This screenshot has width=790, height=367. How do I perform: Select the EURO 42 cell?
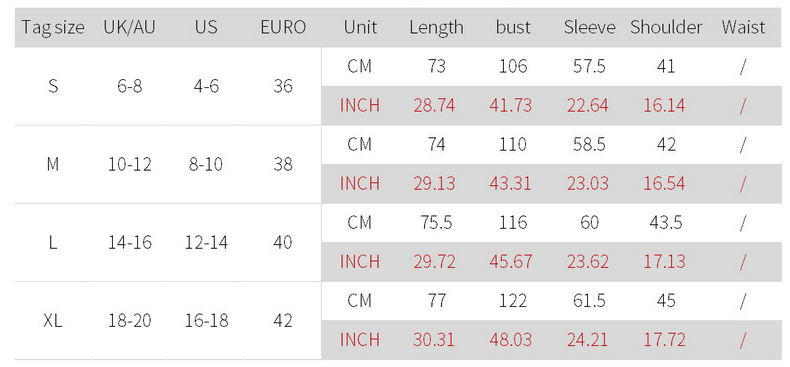(283, 321)
